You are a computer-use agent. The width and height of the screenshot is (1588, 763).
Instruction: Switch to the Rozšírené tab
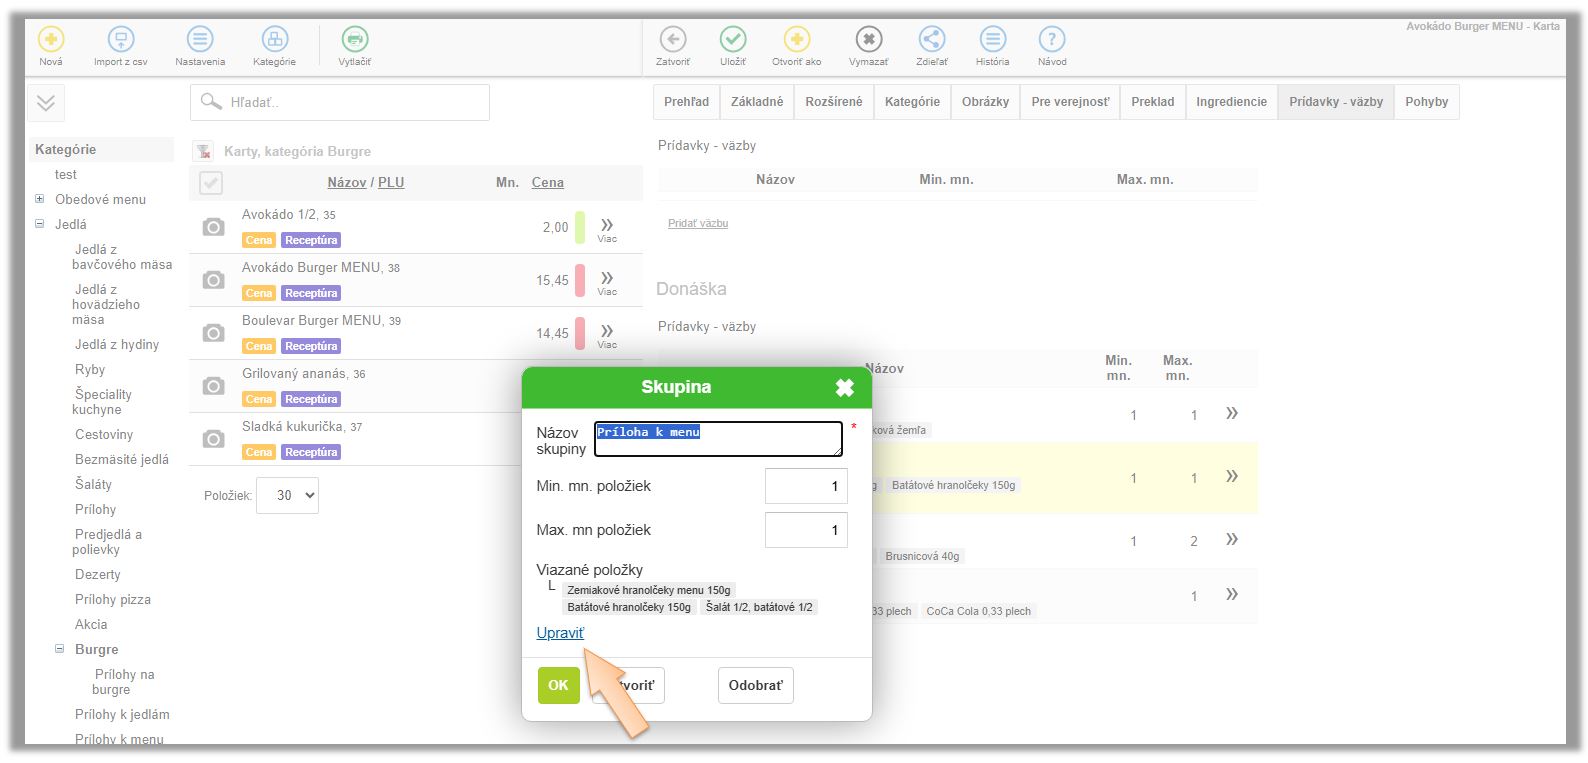coord(833,102)
